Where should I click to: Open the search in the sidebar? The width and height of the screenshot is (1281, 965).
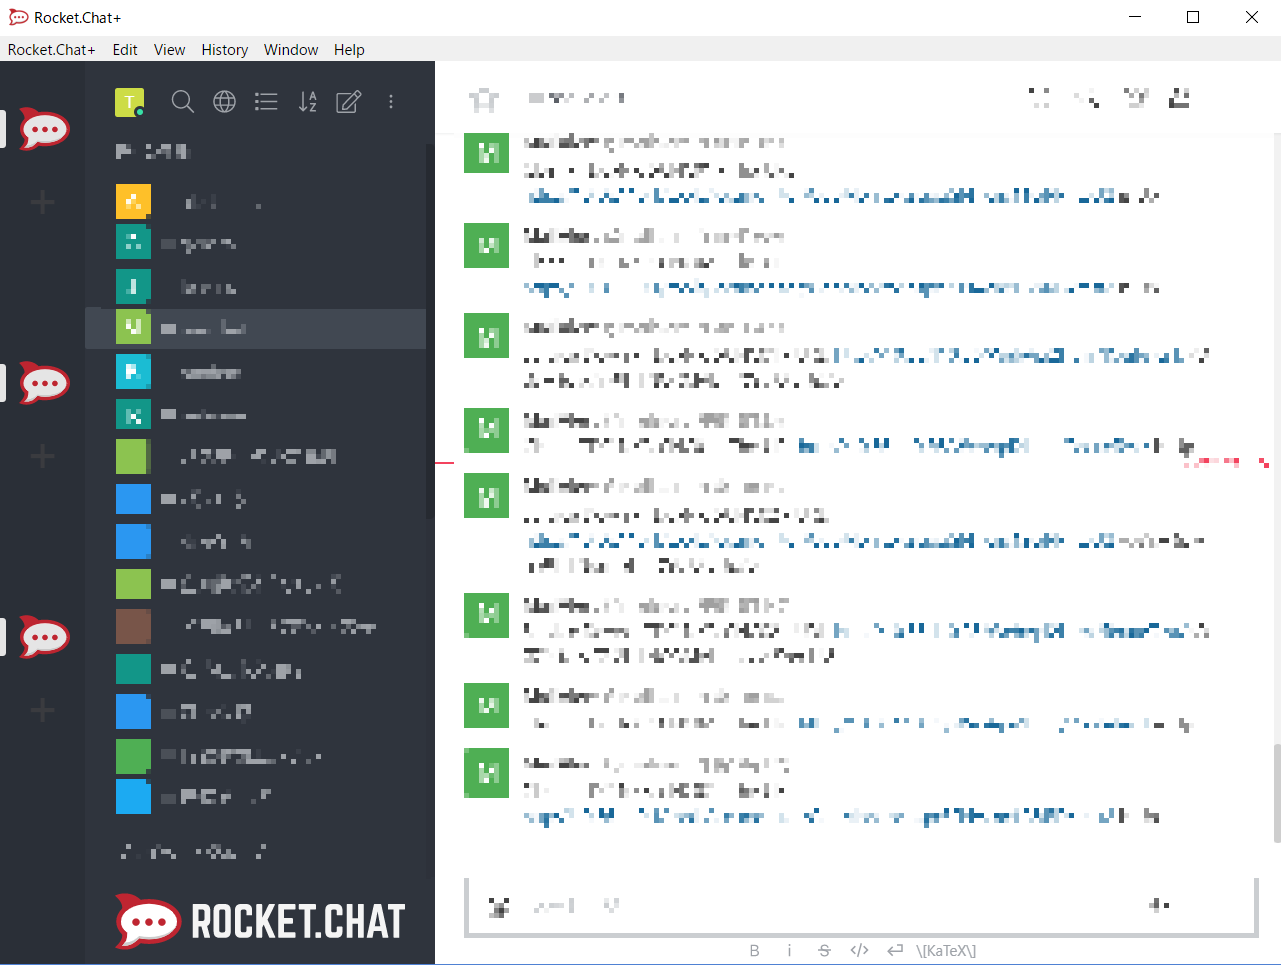[183, 101]
